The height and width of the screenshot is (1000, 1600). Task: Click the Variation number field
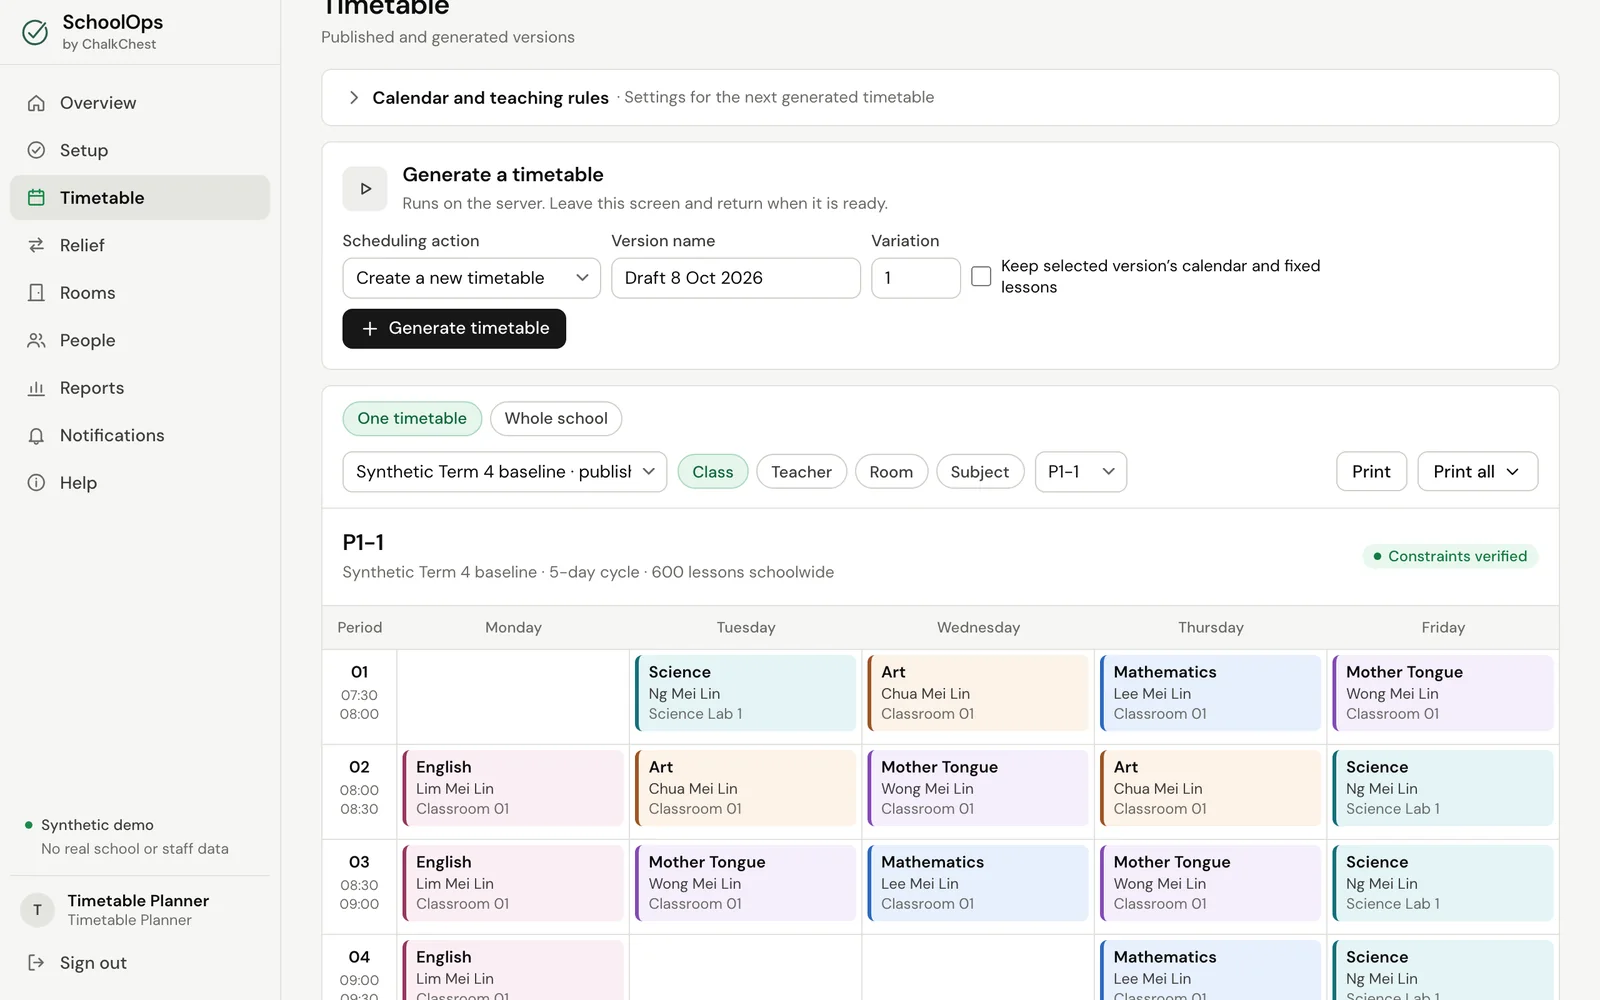coord(916,278)
